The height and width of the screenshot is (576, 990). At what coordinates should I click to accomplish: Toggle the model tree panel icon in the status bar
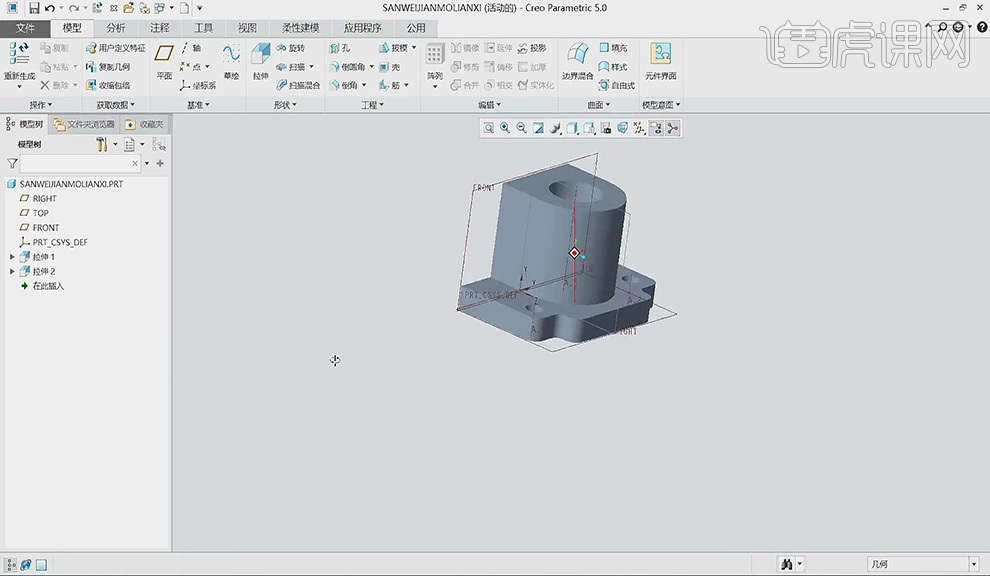(x=10, y=565)
